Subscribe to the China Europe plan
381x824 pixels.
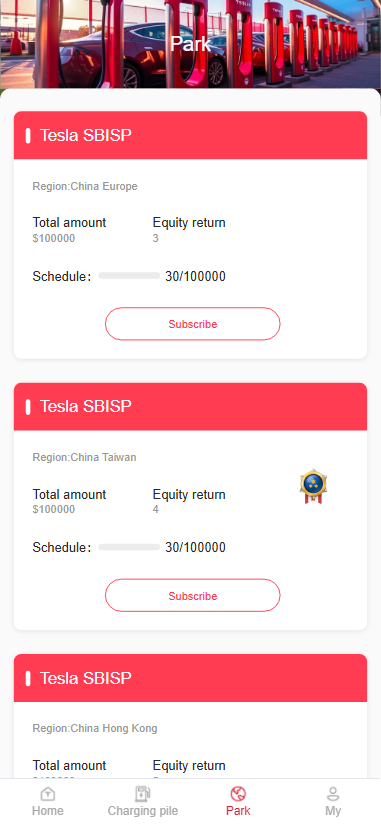tap(192, 324)
